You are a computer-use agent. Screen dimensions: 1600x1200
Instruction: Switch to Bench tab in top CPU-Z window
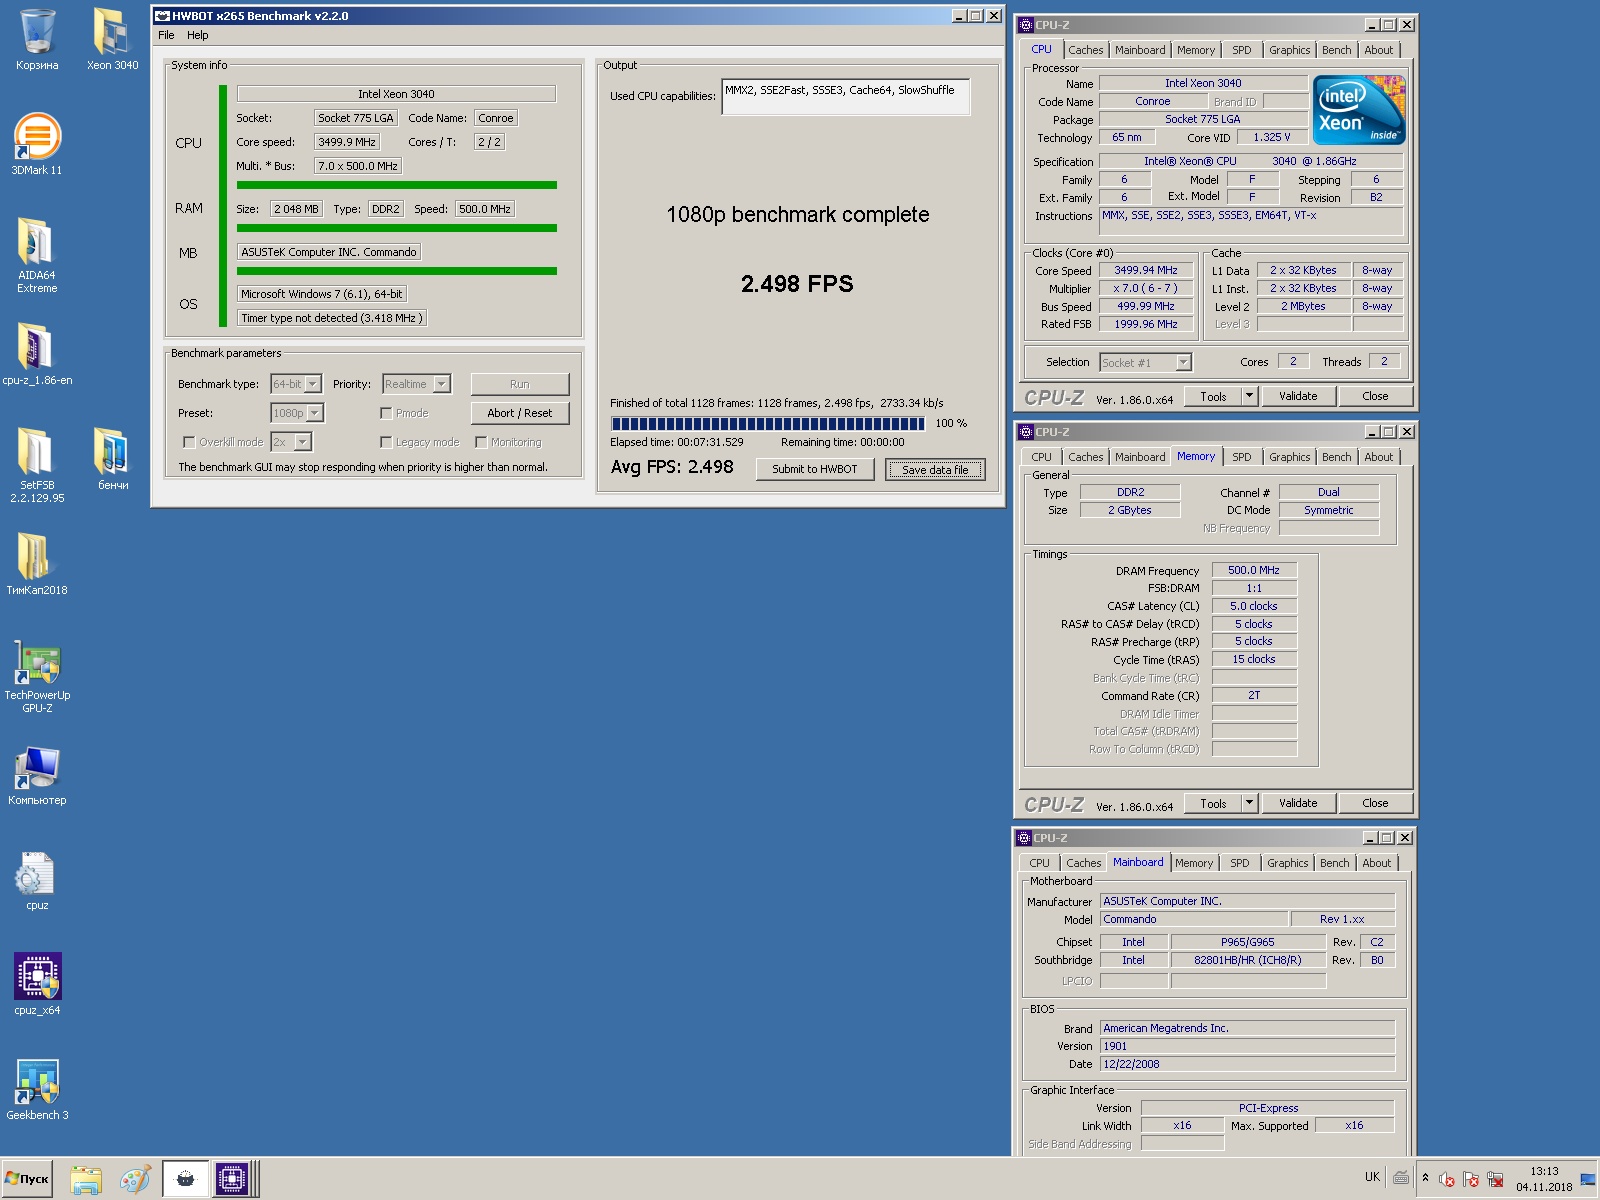tap(1336, 50)
